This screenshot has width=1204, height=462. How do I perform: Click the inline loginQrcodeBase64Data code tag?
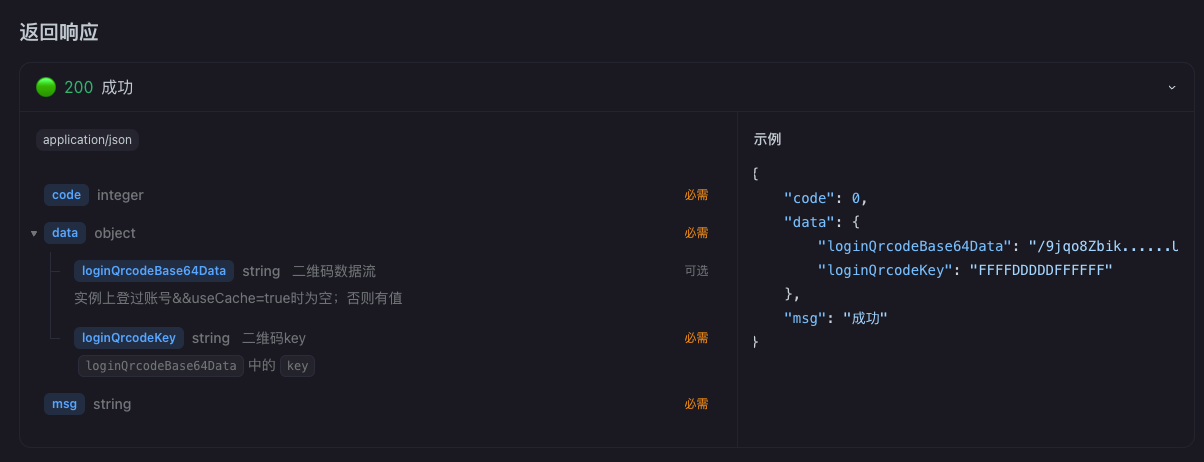coord(161,366)
